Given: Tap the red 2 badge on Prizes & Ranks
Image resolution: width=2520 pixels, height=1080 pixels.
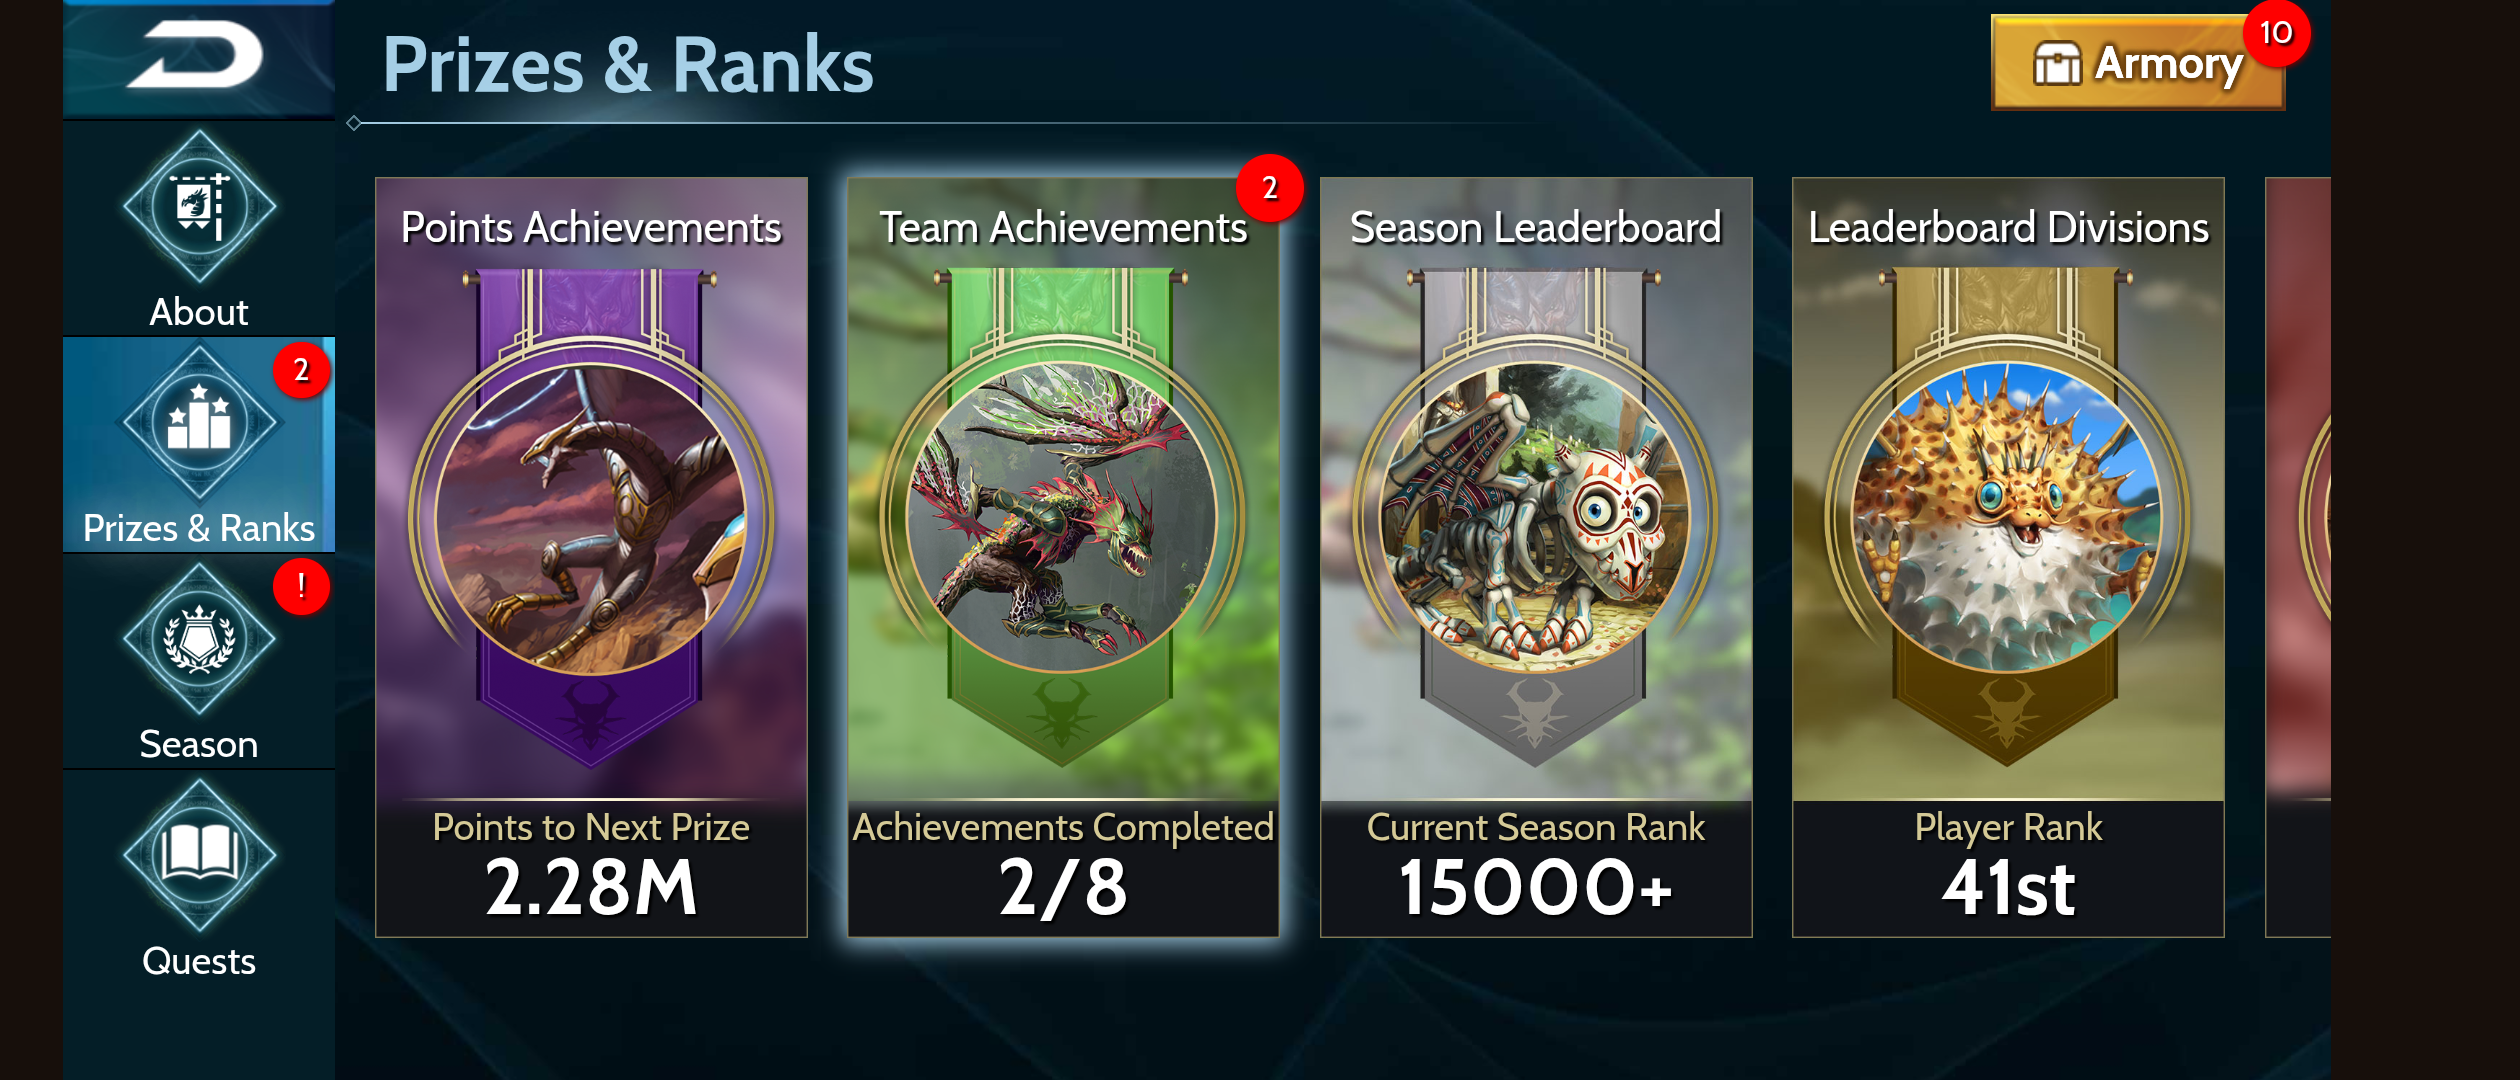Looking at the screenshot, I should tap(301, 370).
